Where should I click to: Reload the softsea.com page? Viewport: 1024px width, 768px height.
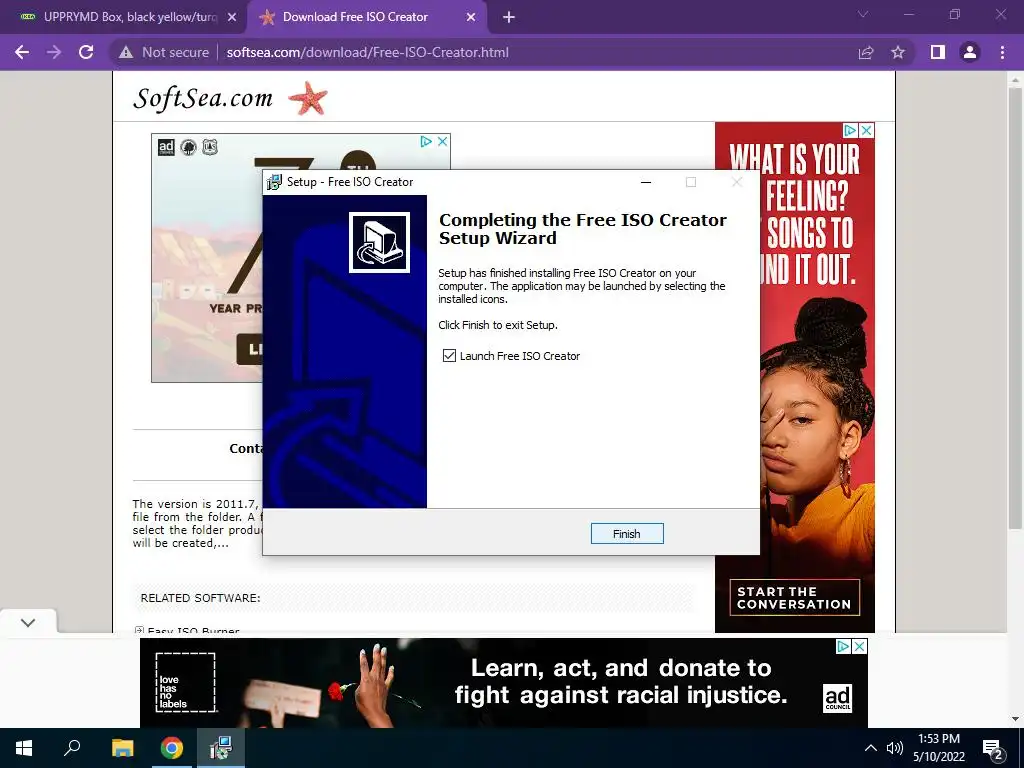[x=86, y=52]
